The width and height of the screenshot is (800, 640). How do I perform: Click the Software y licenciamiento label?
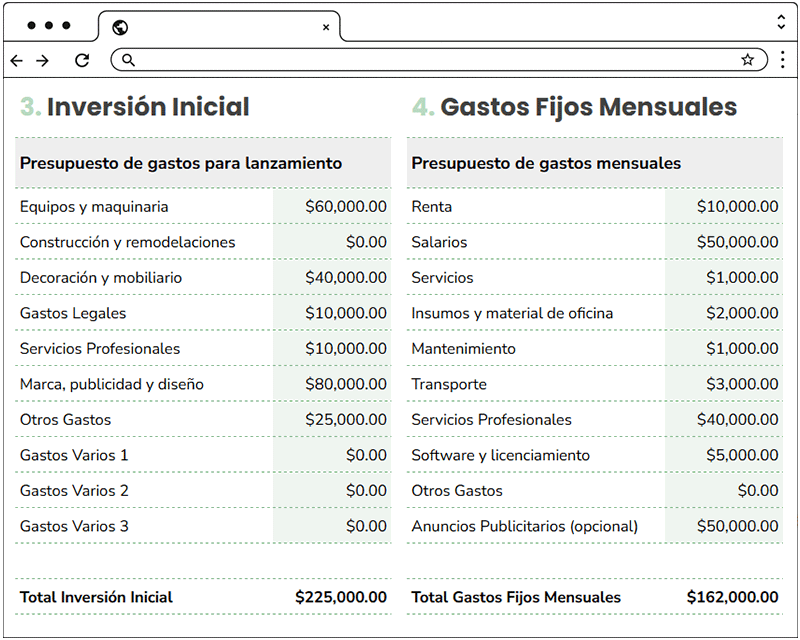501,455
